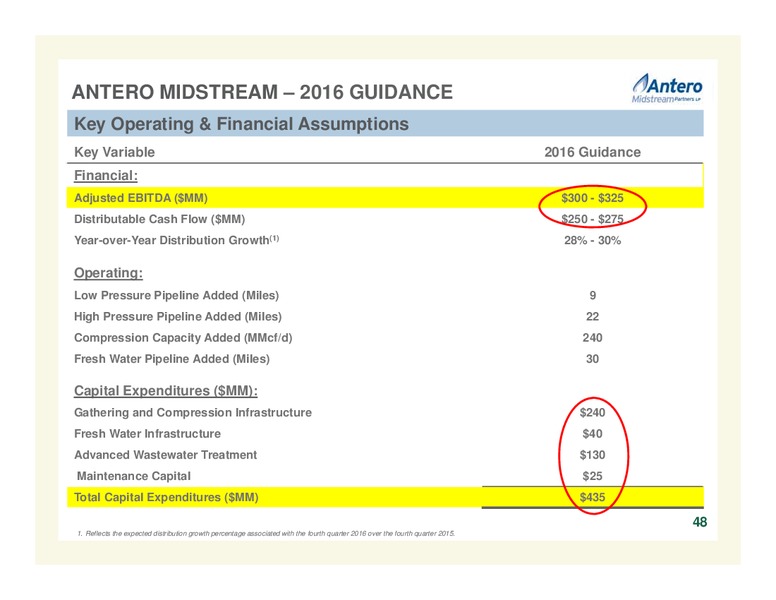Click 'Total Capital Expenditures ($MM)' label
This screenshot has width=776, height=600.
point(166,498)
